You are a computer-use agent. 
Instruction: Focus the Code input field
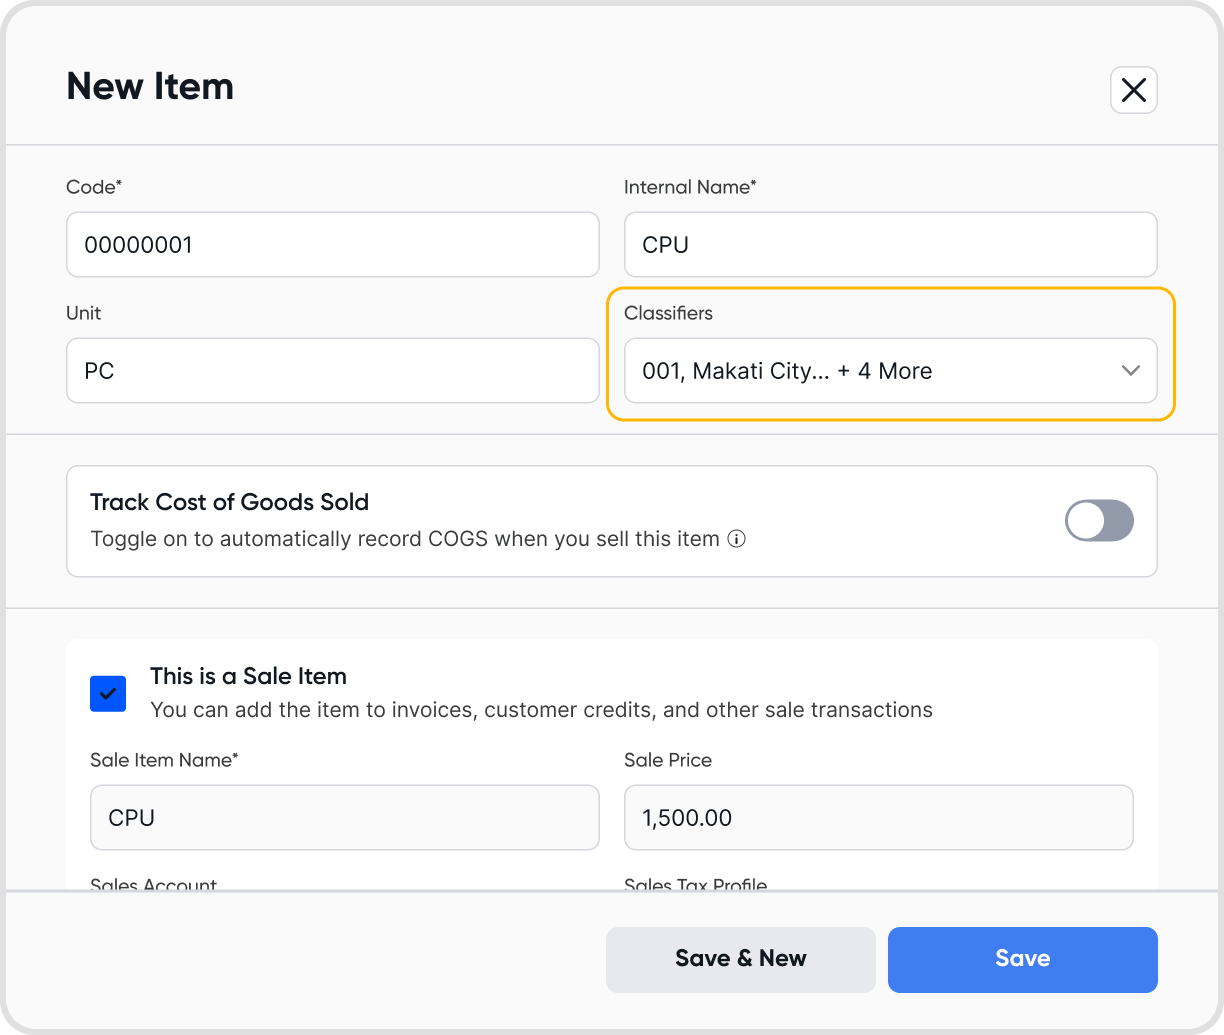[332, 245]
